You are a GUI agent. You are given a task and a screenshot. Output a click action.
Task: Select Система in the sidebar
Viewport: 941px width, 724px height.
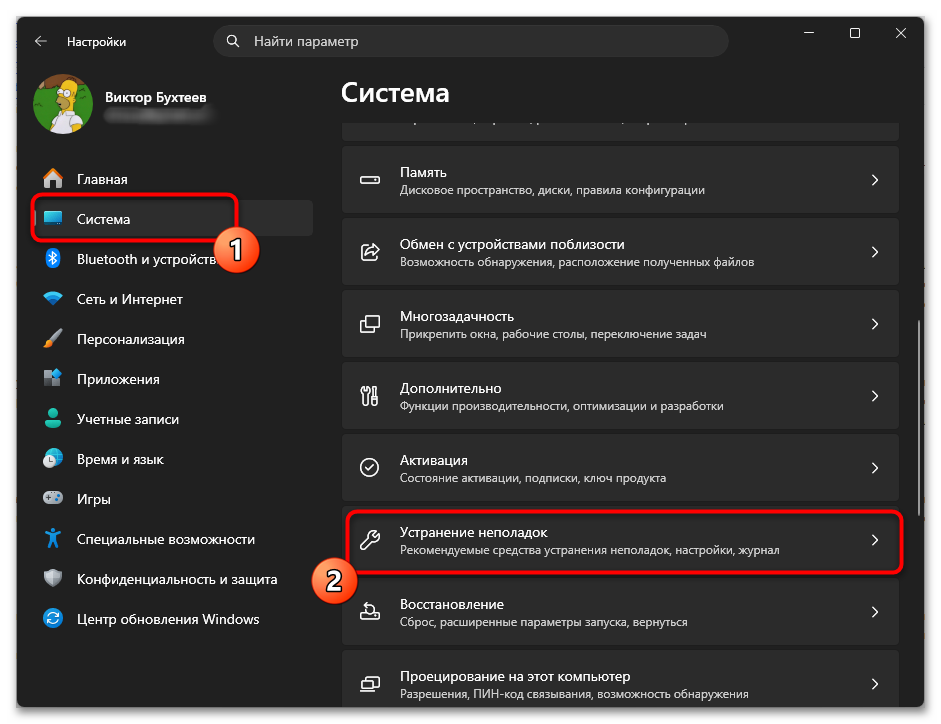click(174, 219)
